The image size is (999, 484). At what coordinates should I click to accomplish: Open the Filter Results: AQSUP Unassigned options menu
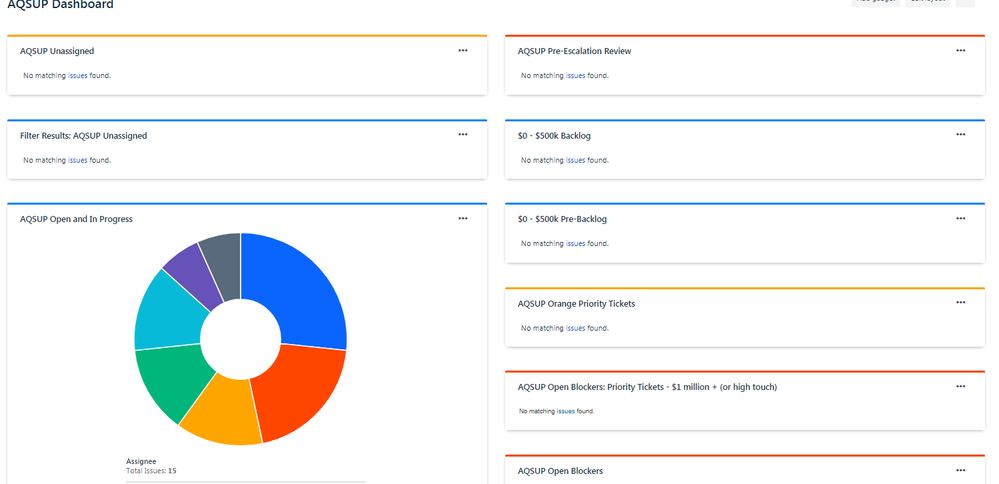[463, 134]
